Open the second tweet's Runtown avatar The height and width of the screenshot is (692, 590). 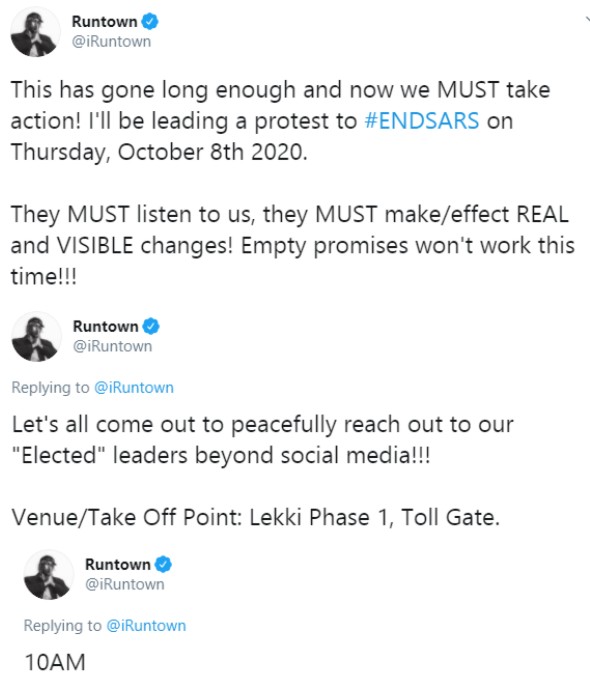click(36, 337)
